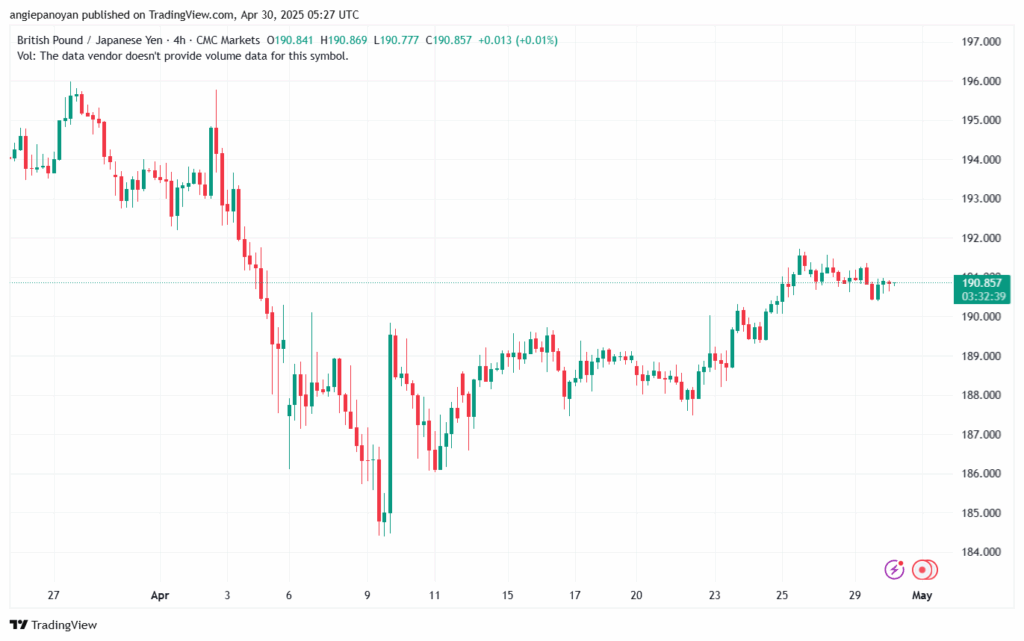Click the 186.000 price axis label
This screenshot has width=1024, height=641.
tap(981, 473)
